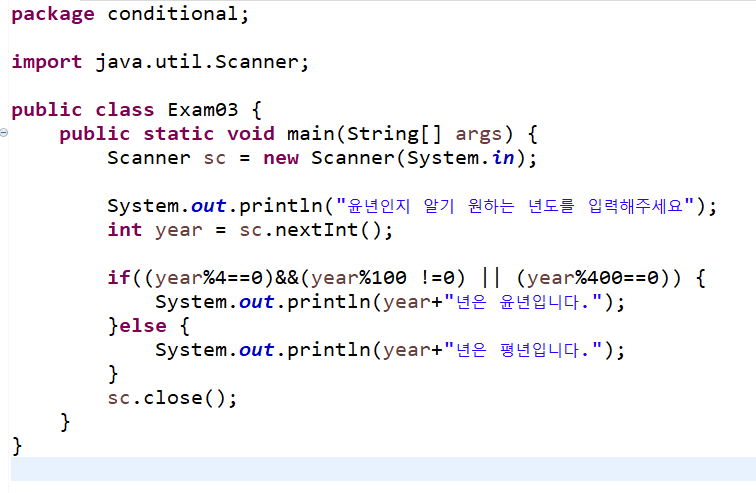Click the 'static' keyword in main declaration
The height and width of the screenshot is (493, 756).
(x=178, y=134)
